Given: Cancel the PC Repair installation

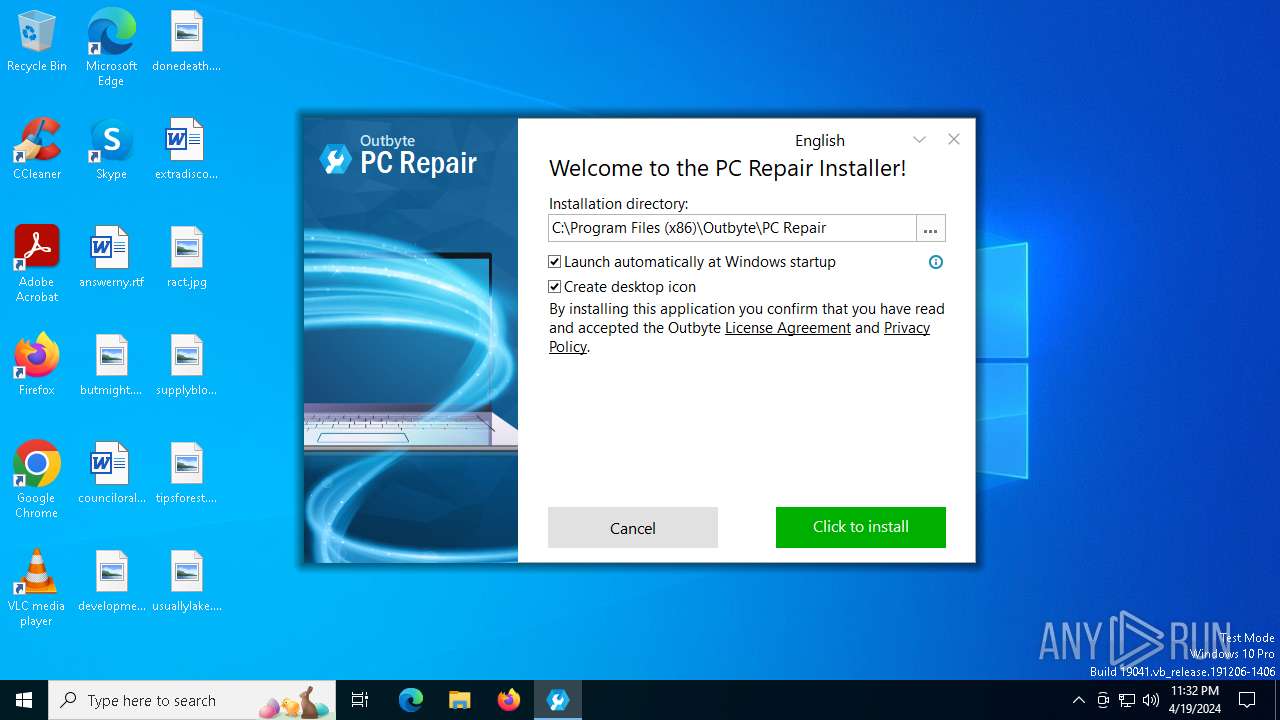Looking at the screenshot, I should click(x=633, y=527).
